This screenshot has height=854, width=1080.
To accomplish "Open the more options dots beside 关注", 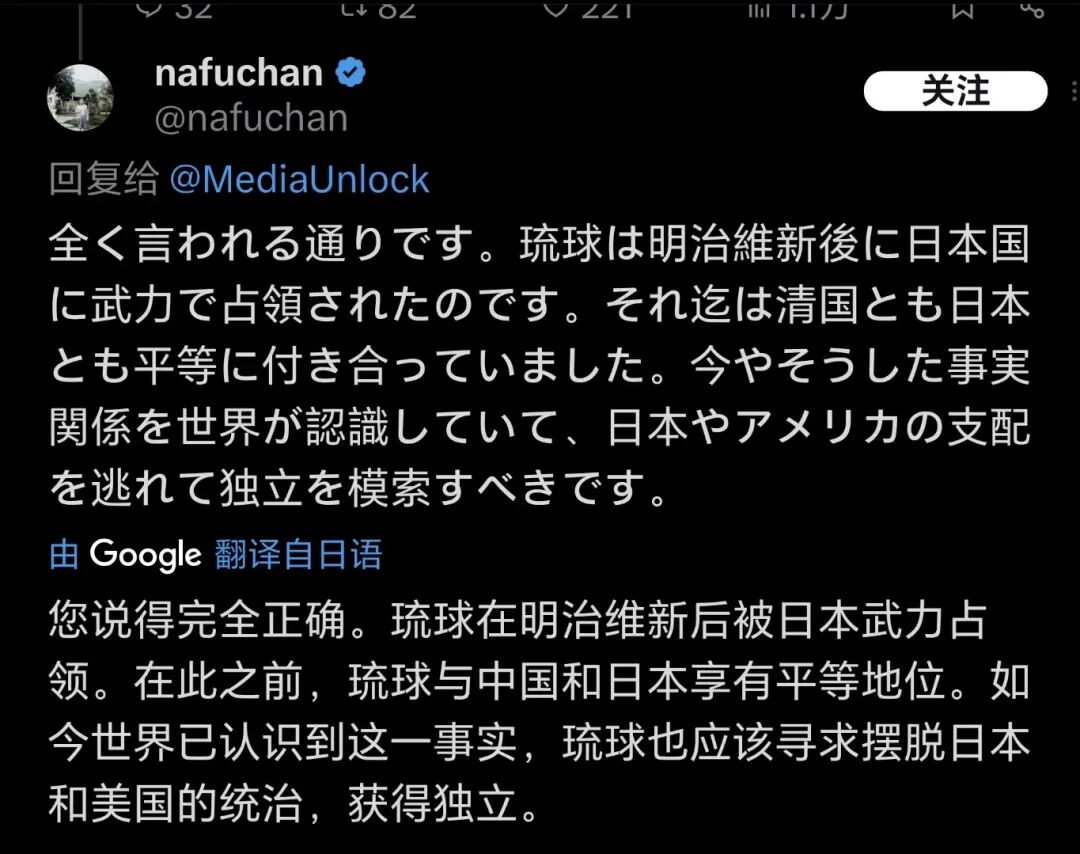I will point(1074,91).
